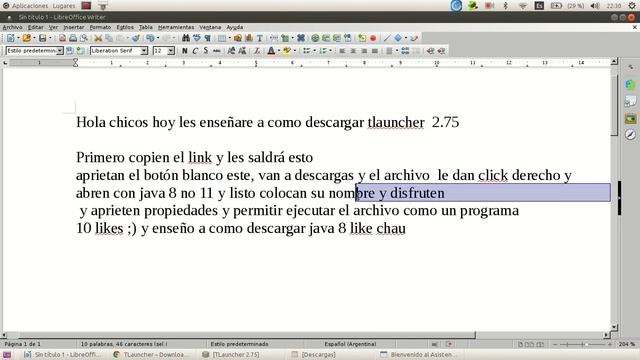Open the Herramientas menu
The height and width of the screenshot is (360, 640).
point(176,27)
